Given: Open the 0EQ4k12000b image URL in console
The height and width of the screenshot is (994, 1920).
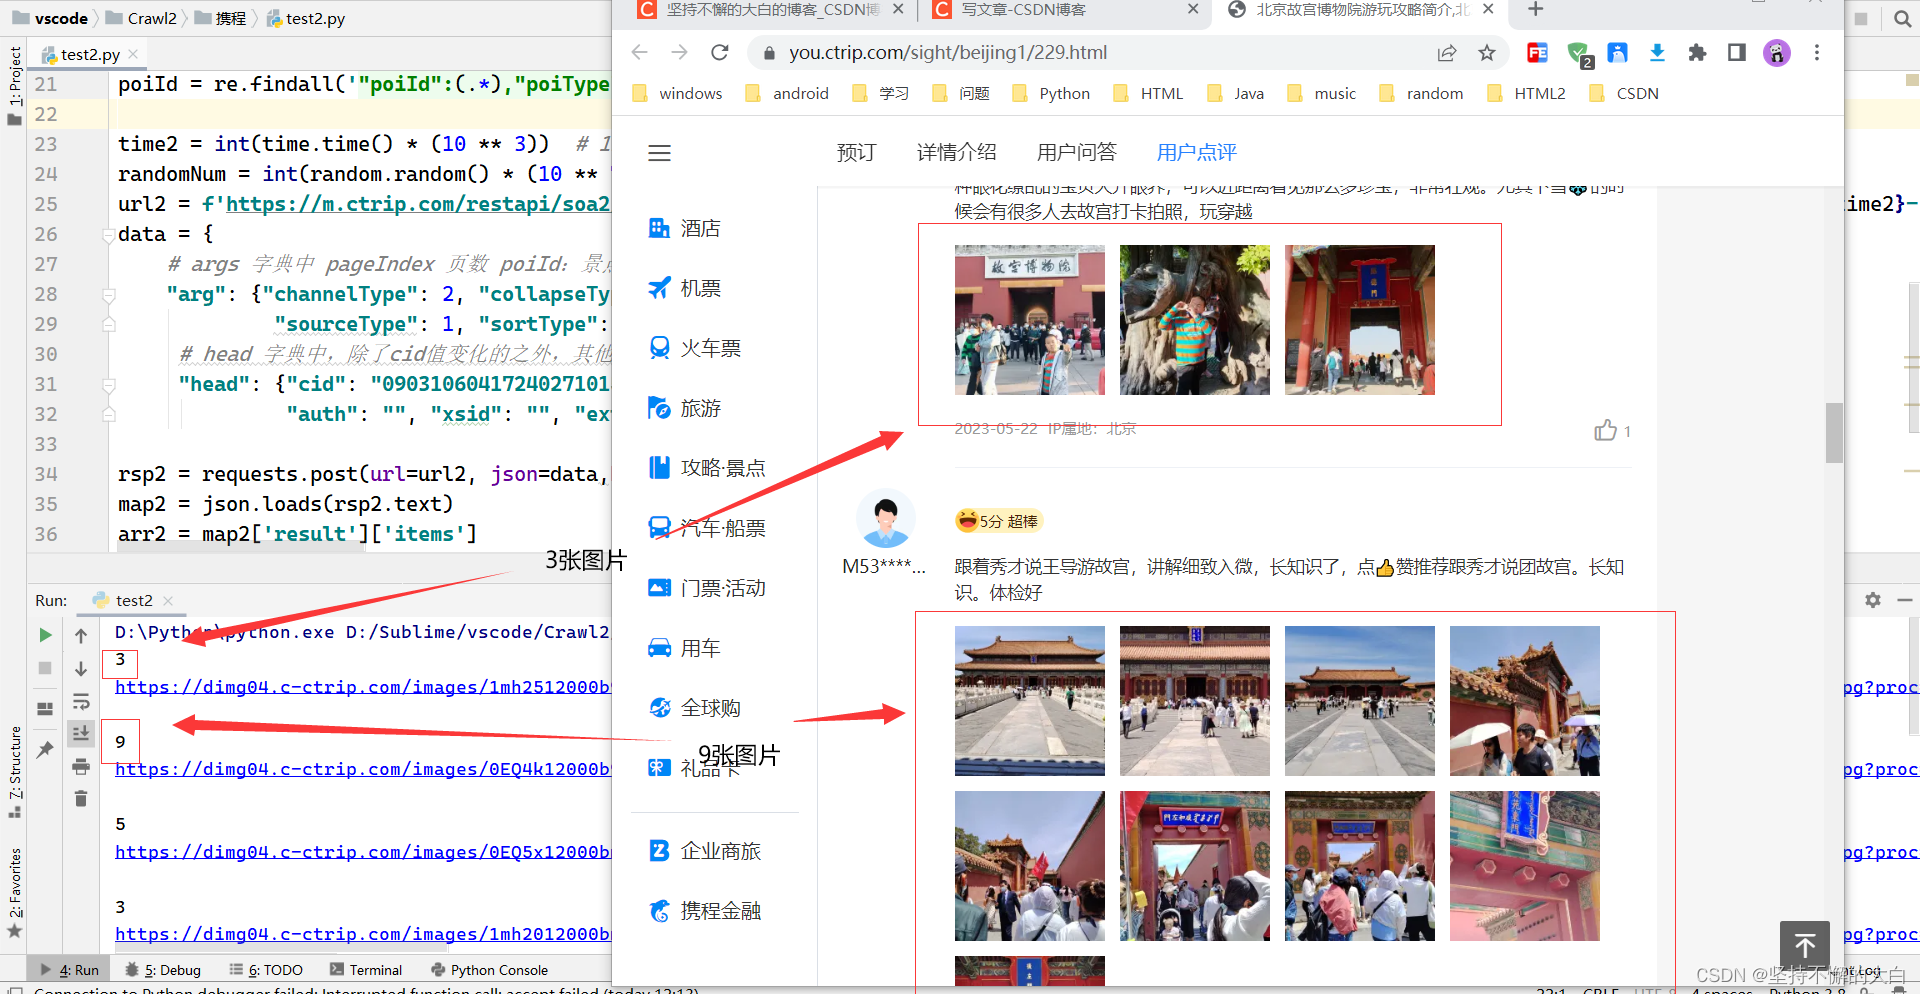Looking at the screenshot, I should point(362,769).
